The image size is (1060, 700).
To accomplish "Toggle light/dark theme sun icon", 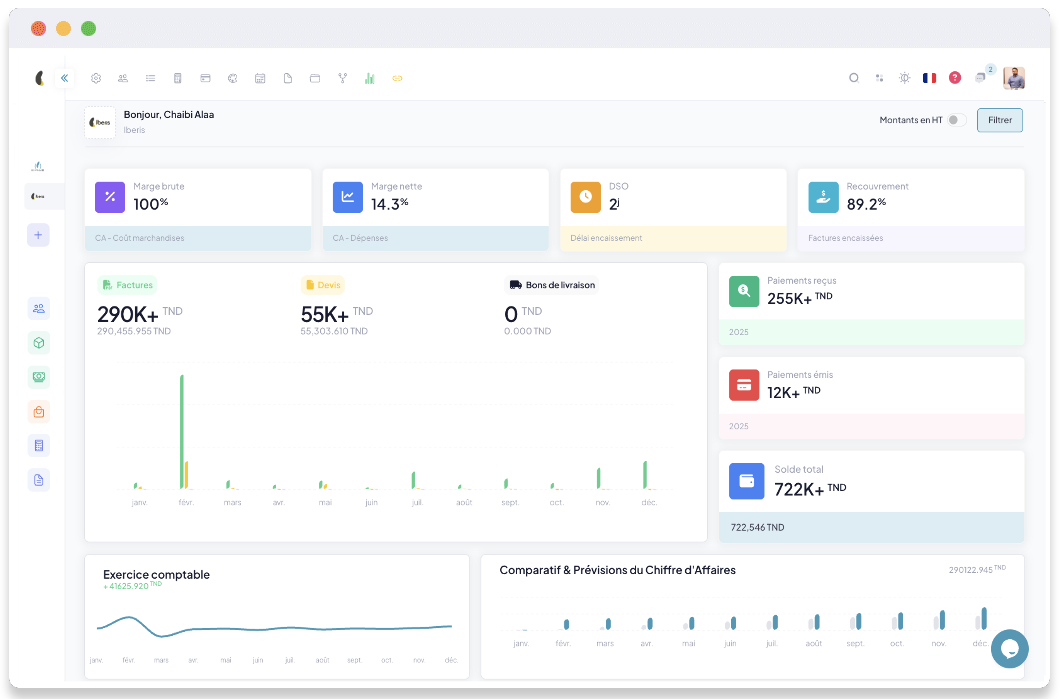I will (904, 78).
